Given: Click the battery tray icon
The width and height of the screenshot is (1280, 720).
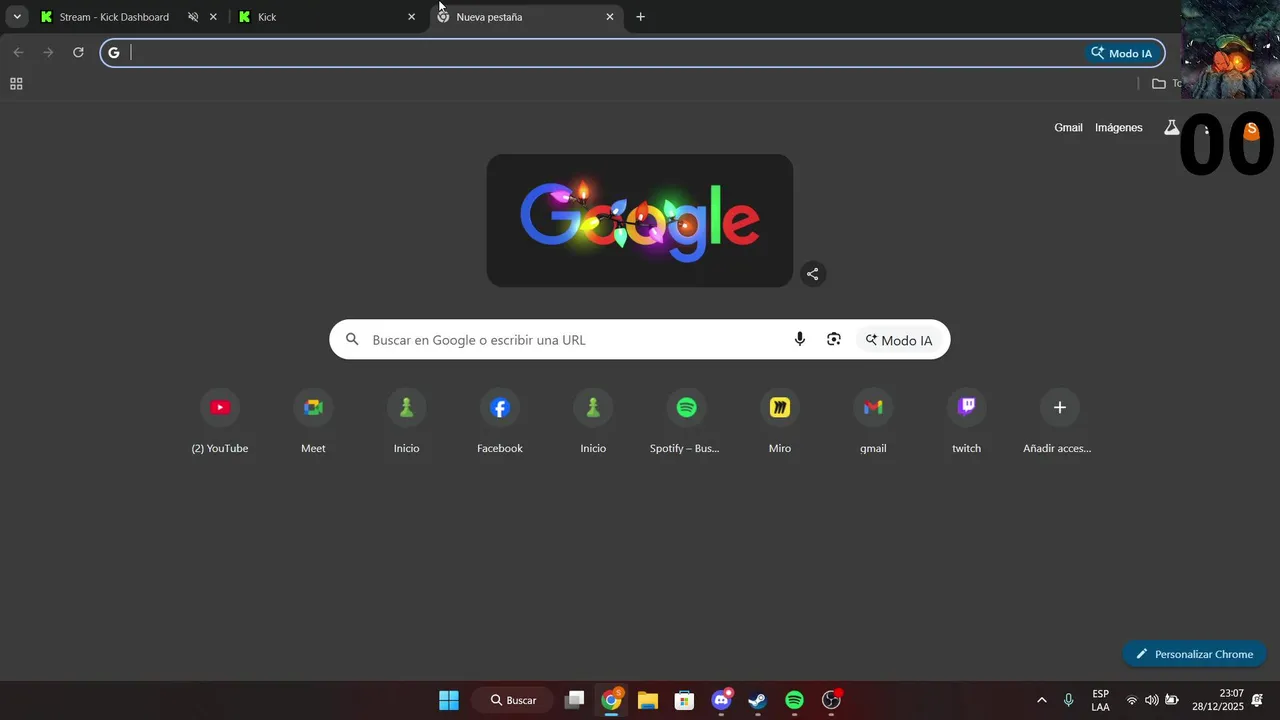Looking at the screenshot, I should click(x=1171, y=700).
